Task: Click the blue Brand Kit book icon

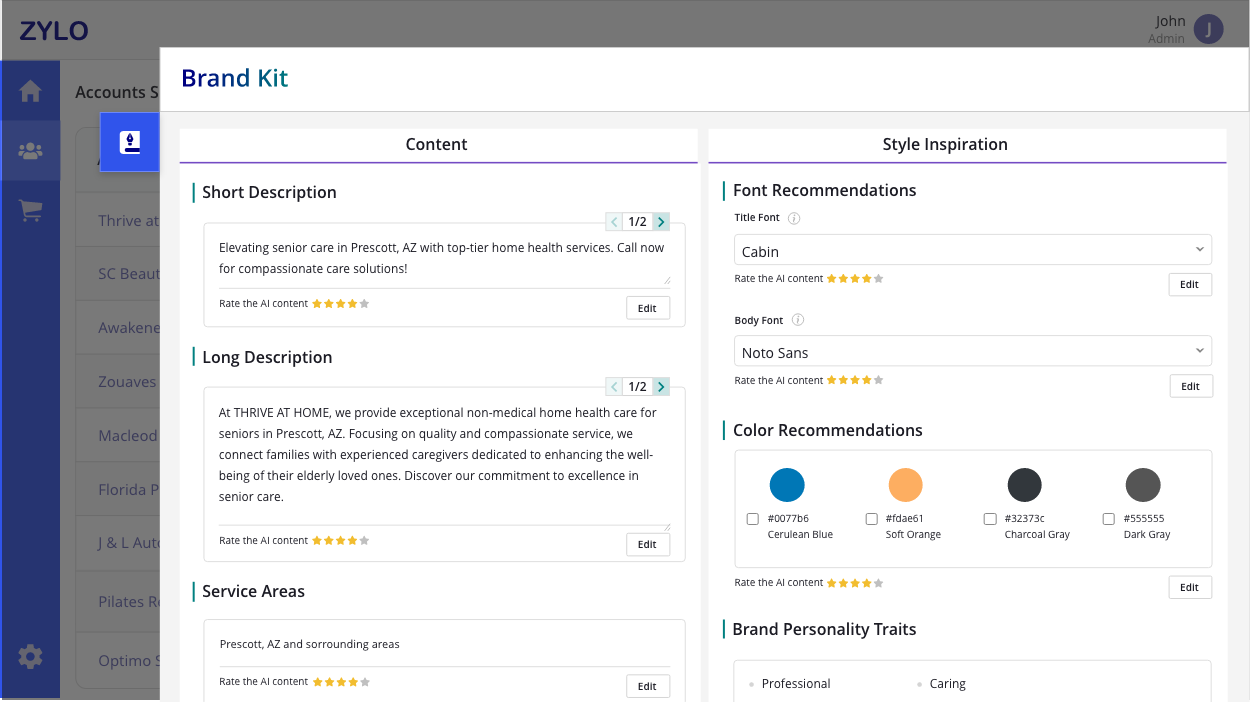Action: 130,142
